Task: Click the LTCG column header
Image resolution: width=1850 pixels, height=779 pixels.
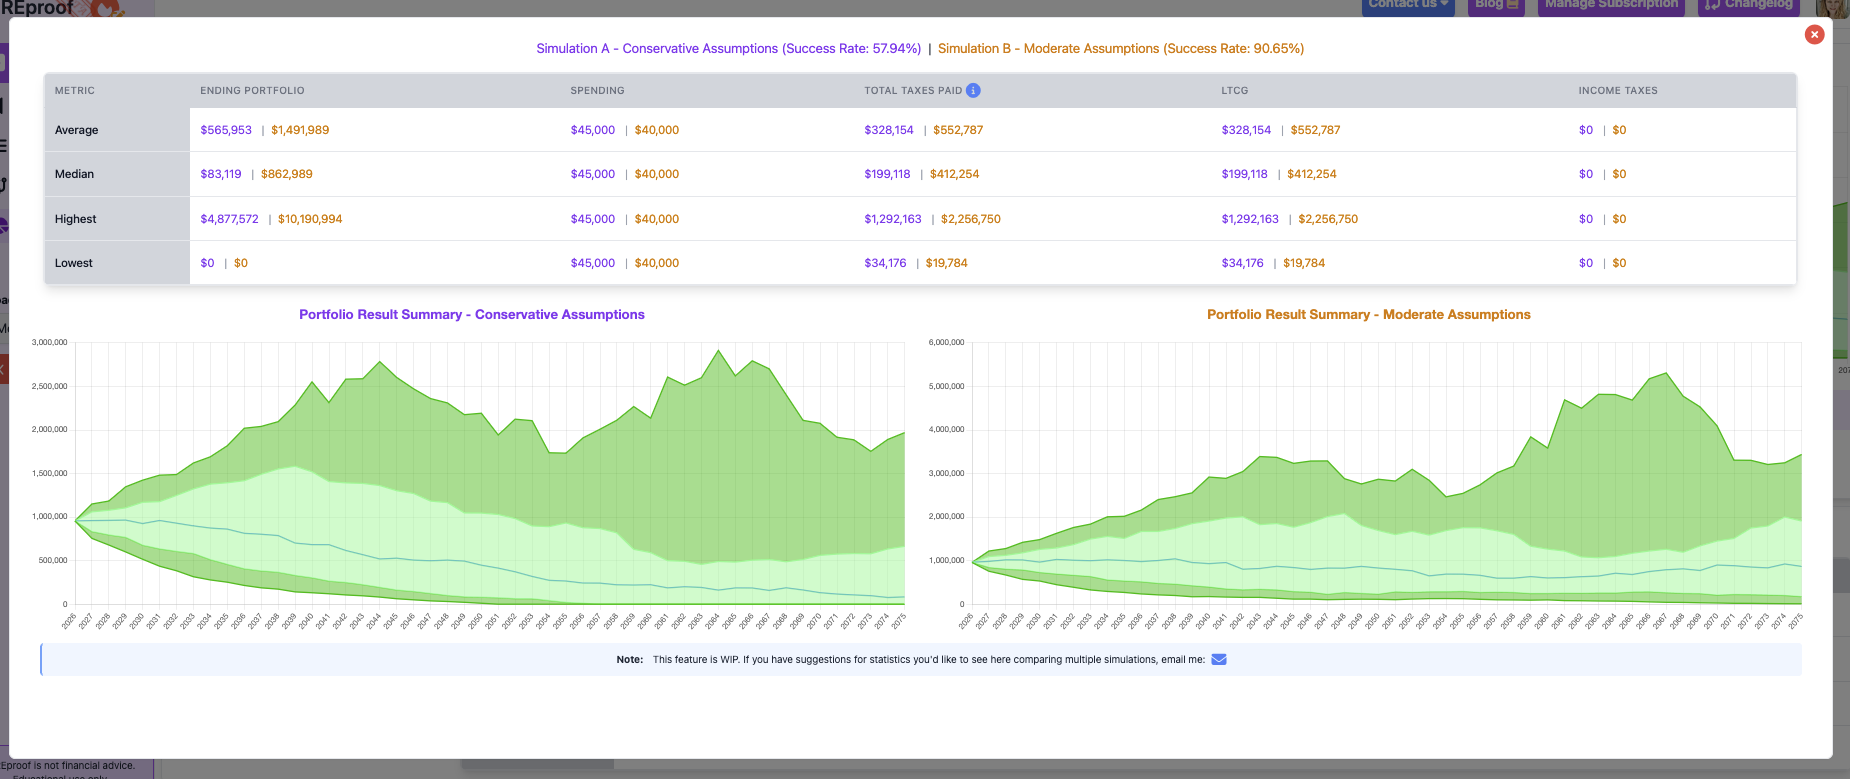Action: coord(1234,90)
